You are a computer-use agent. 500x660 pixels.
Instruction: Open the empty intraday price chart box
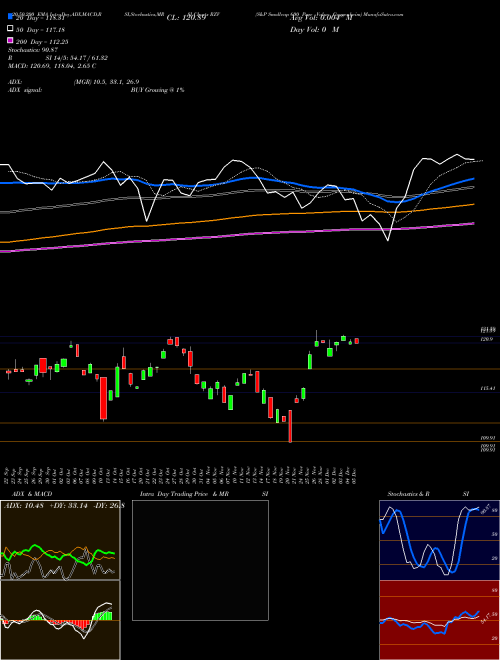(x=200, y=560)
